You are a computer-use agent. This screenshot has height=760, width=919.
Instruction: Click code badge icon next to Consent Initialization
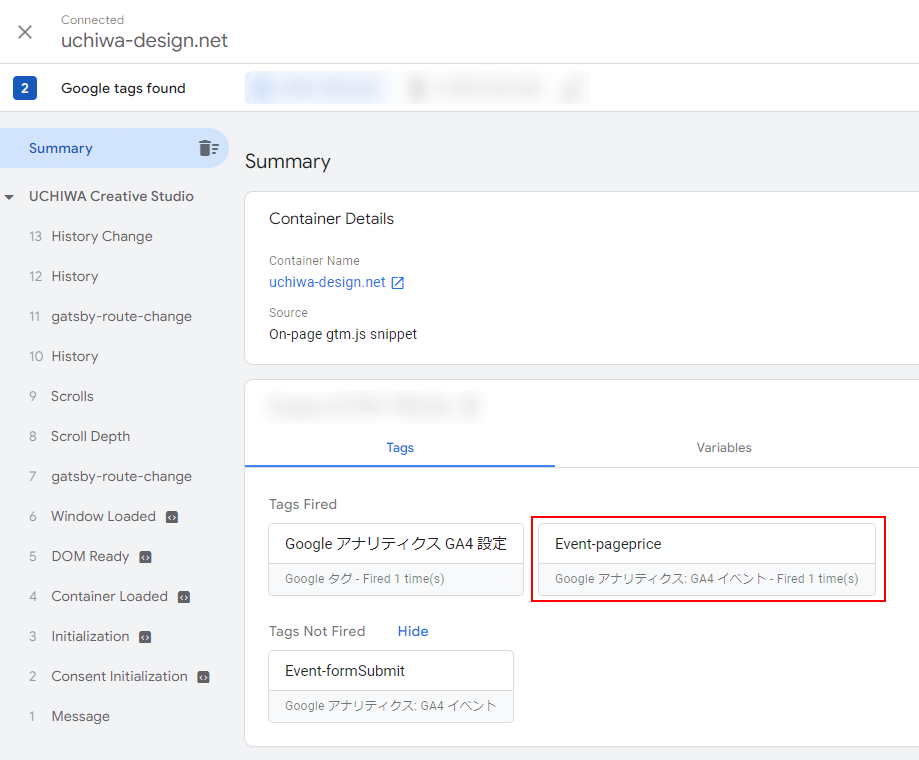click(203, 677)
